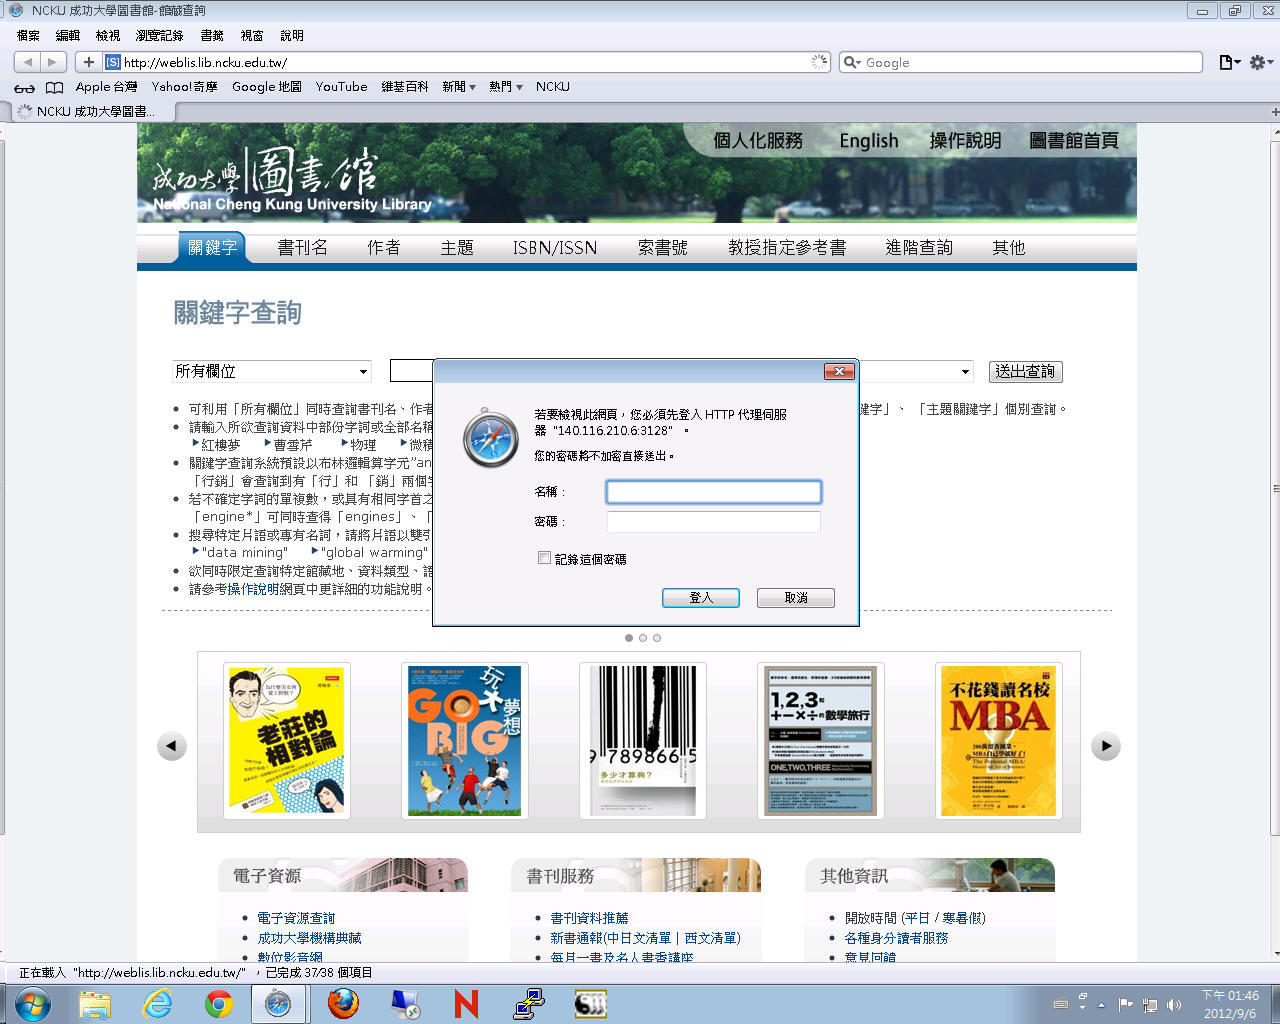Viewport: 1280px width, 1024px height.
Task: Switch to 書刊名 search tab
Action: 303,247
